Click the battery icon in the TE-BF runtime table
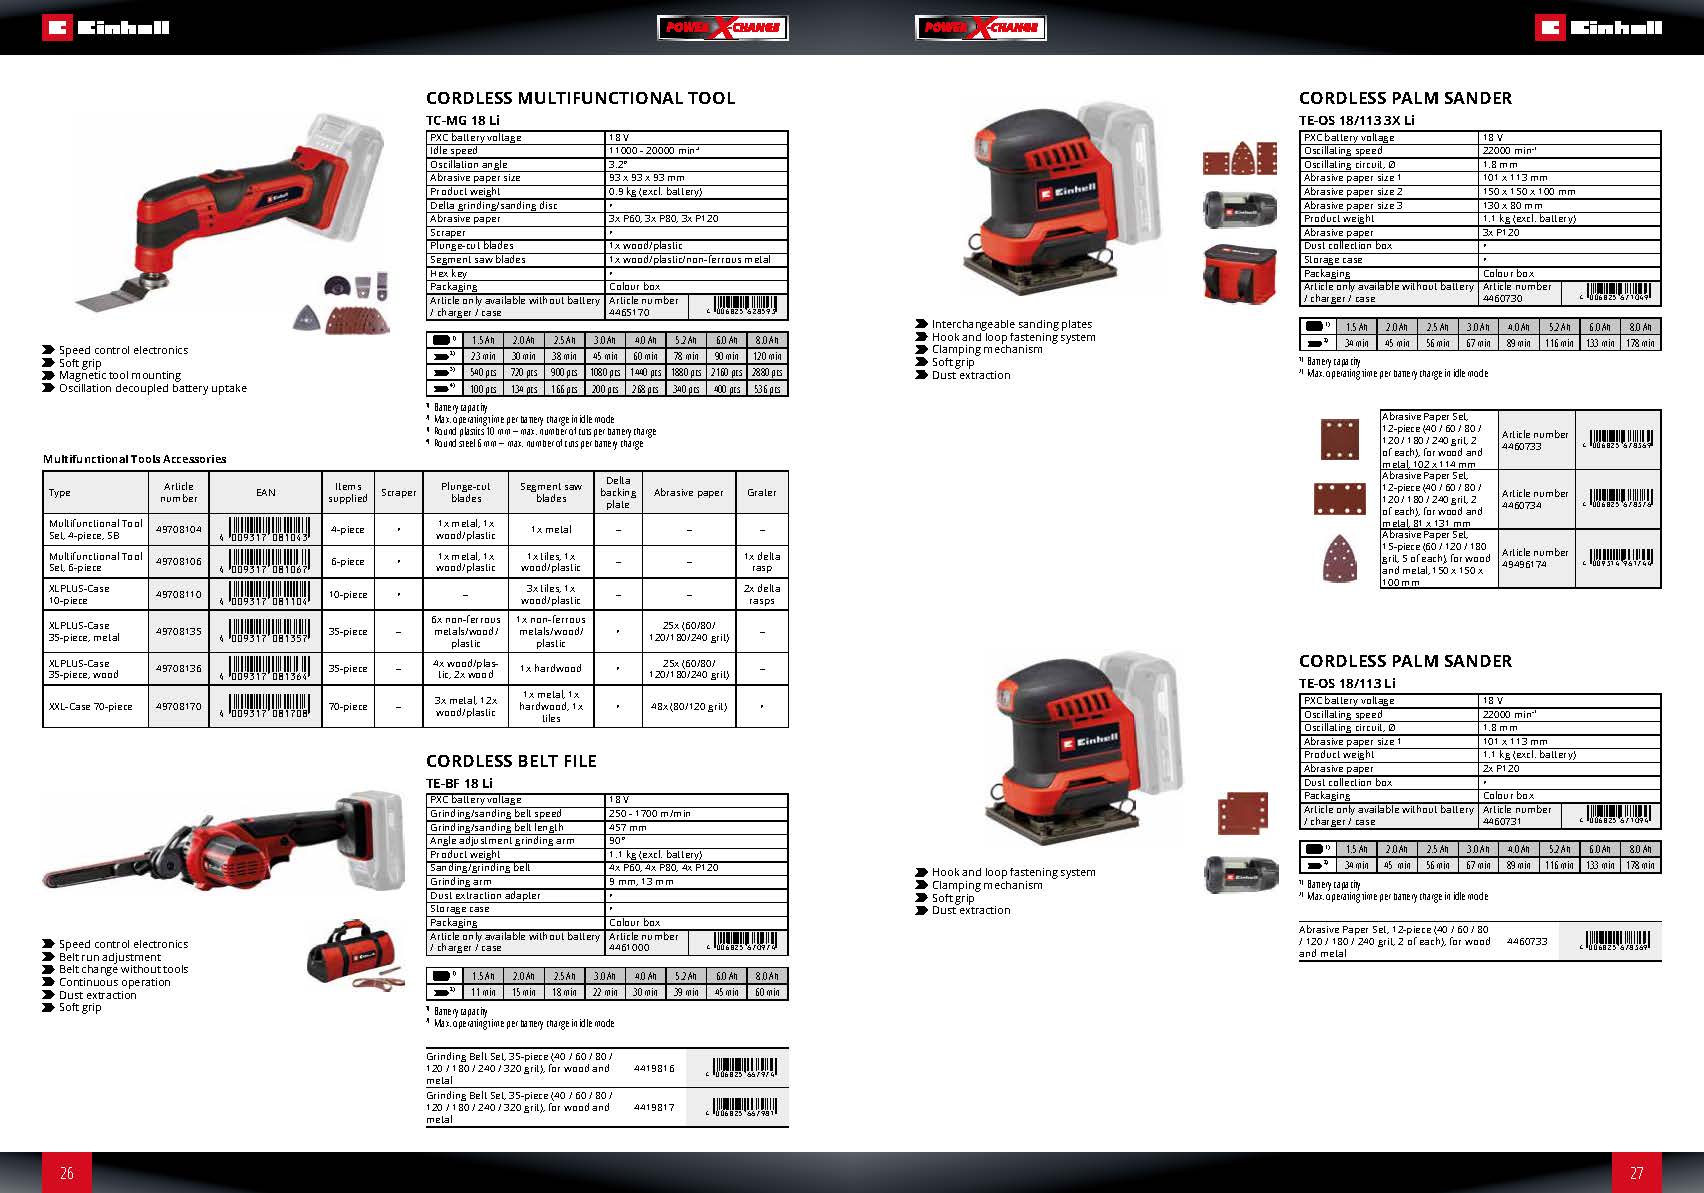The width and height of the screenshot is (1704, 1193). click(x=441, y=976)
